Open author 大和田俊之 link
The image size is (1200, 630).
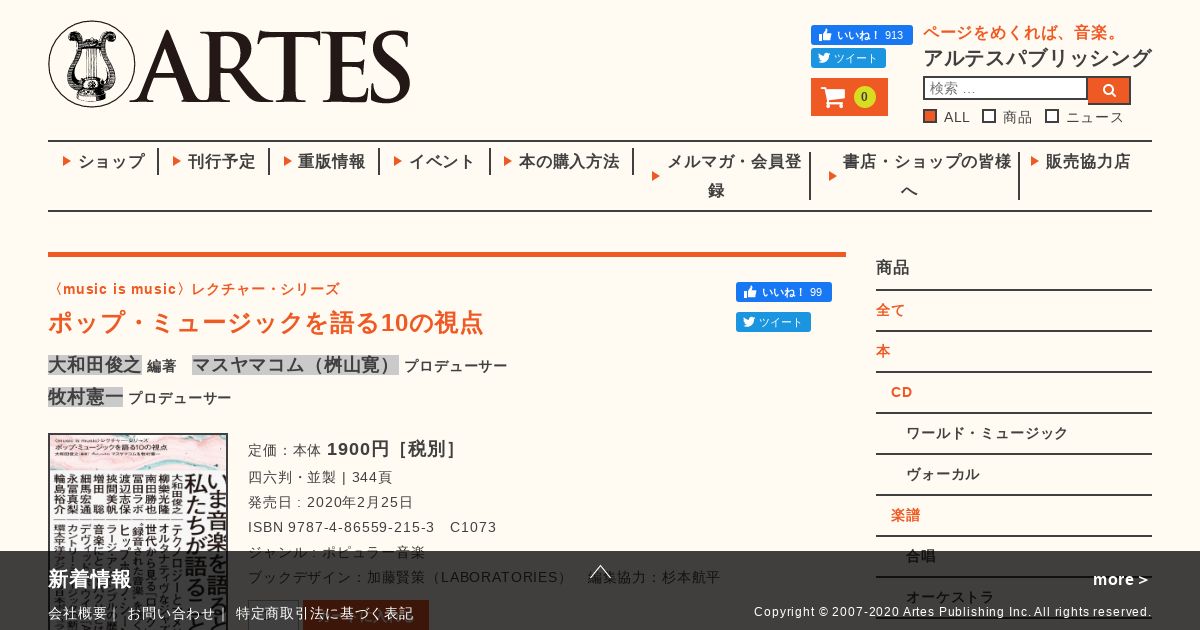point(95,364)
